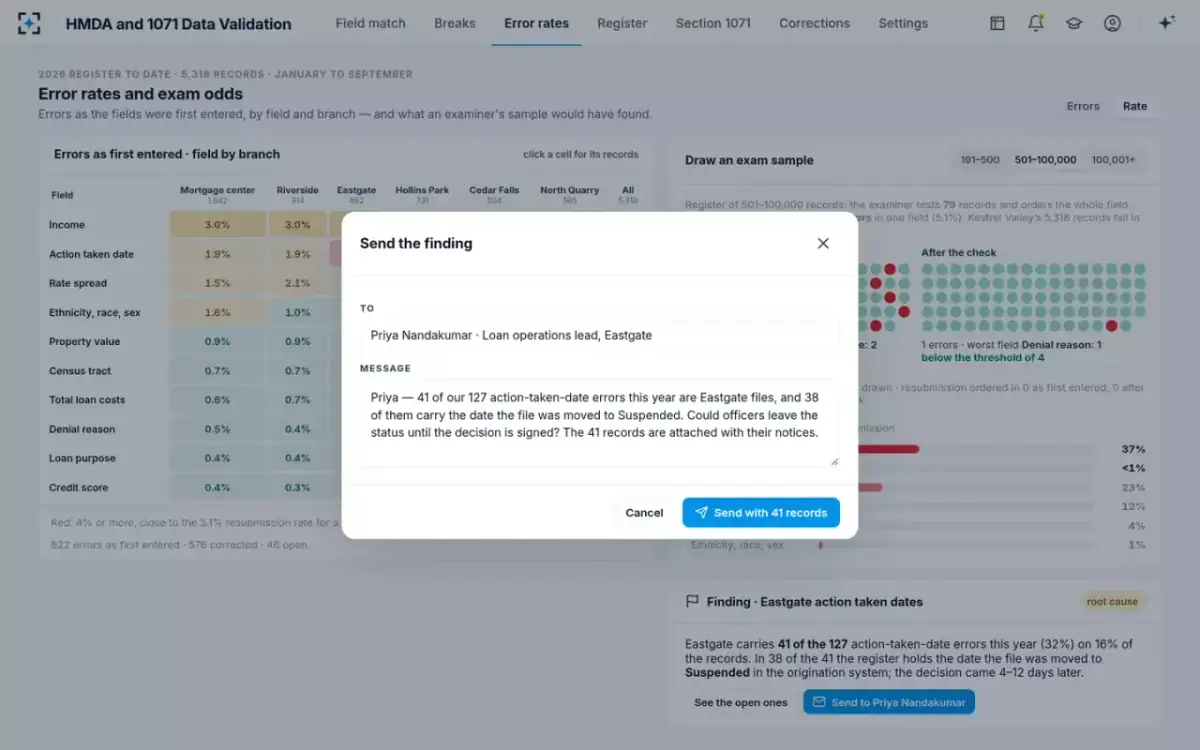Open Ethnicity, race, sex Riverside 1.0%

pyautogui.click(x=297, y=312)
